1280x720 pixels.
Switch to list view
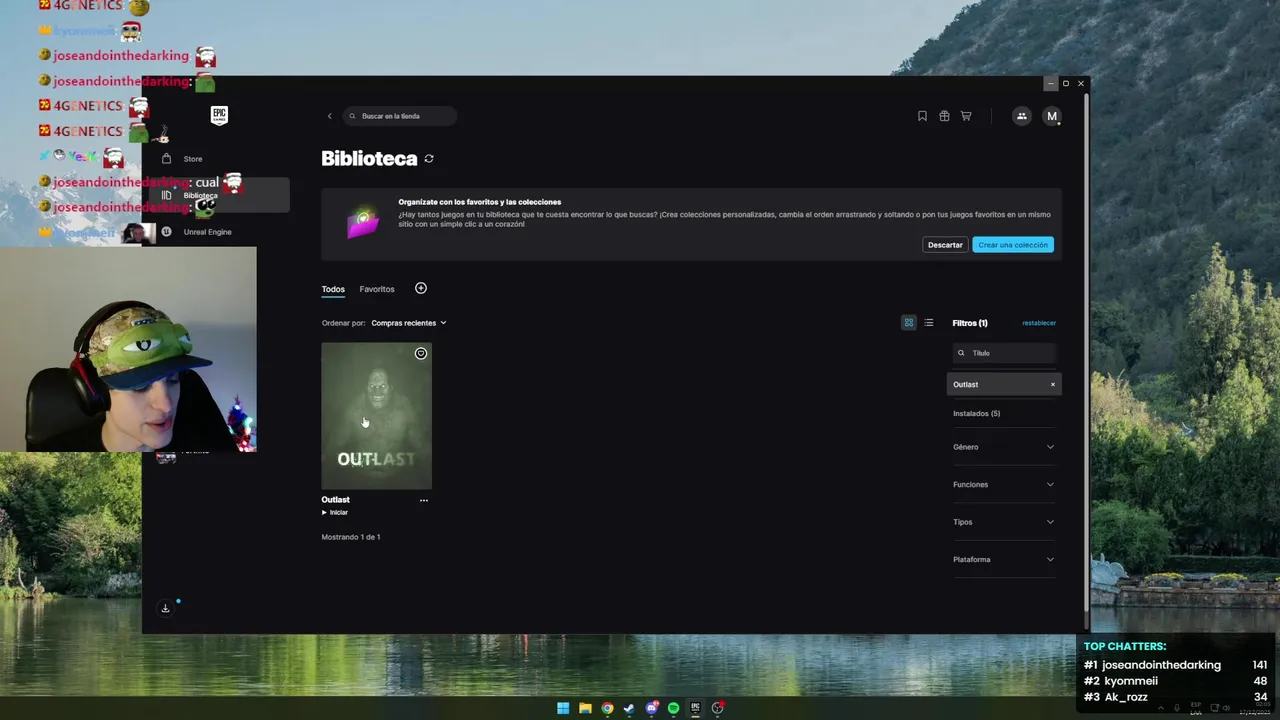coord(929,323)
